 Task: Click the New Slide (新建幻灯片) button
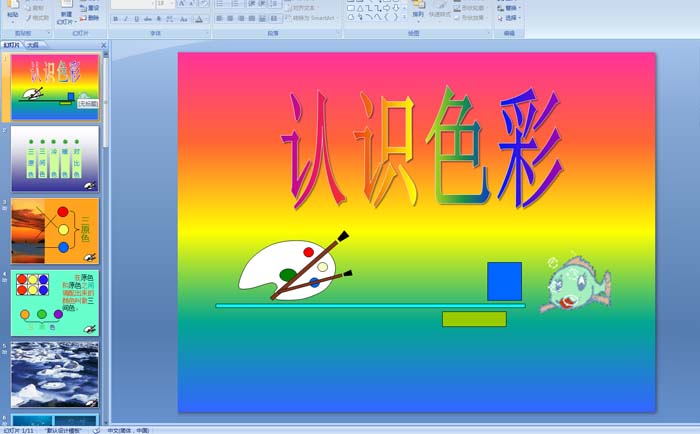pyautogui.click(x=67, y=12)
